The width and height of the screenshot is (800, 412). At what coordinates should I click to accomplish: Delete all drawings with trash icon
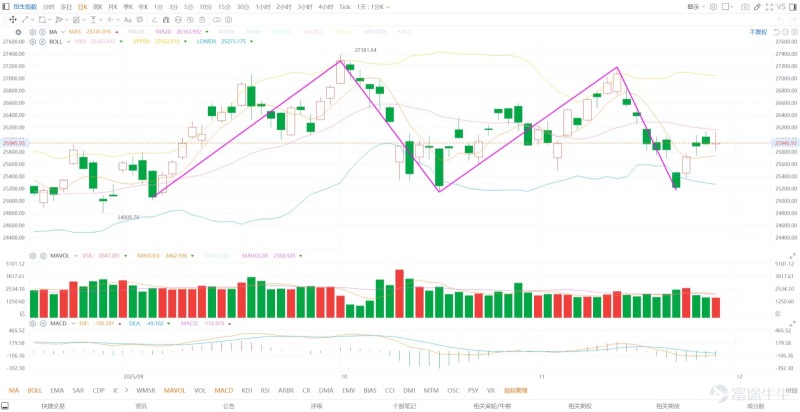202,19
